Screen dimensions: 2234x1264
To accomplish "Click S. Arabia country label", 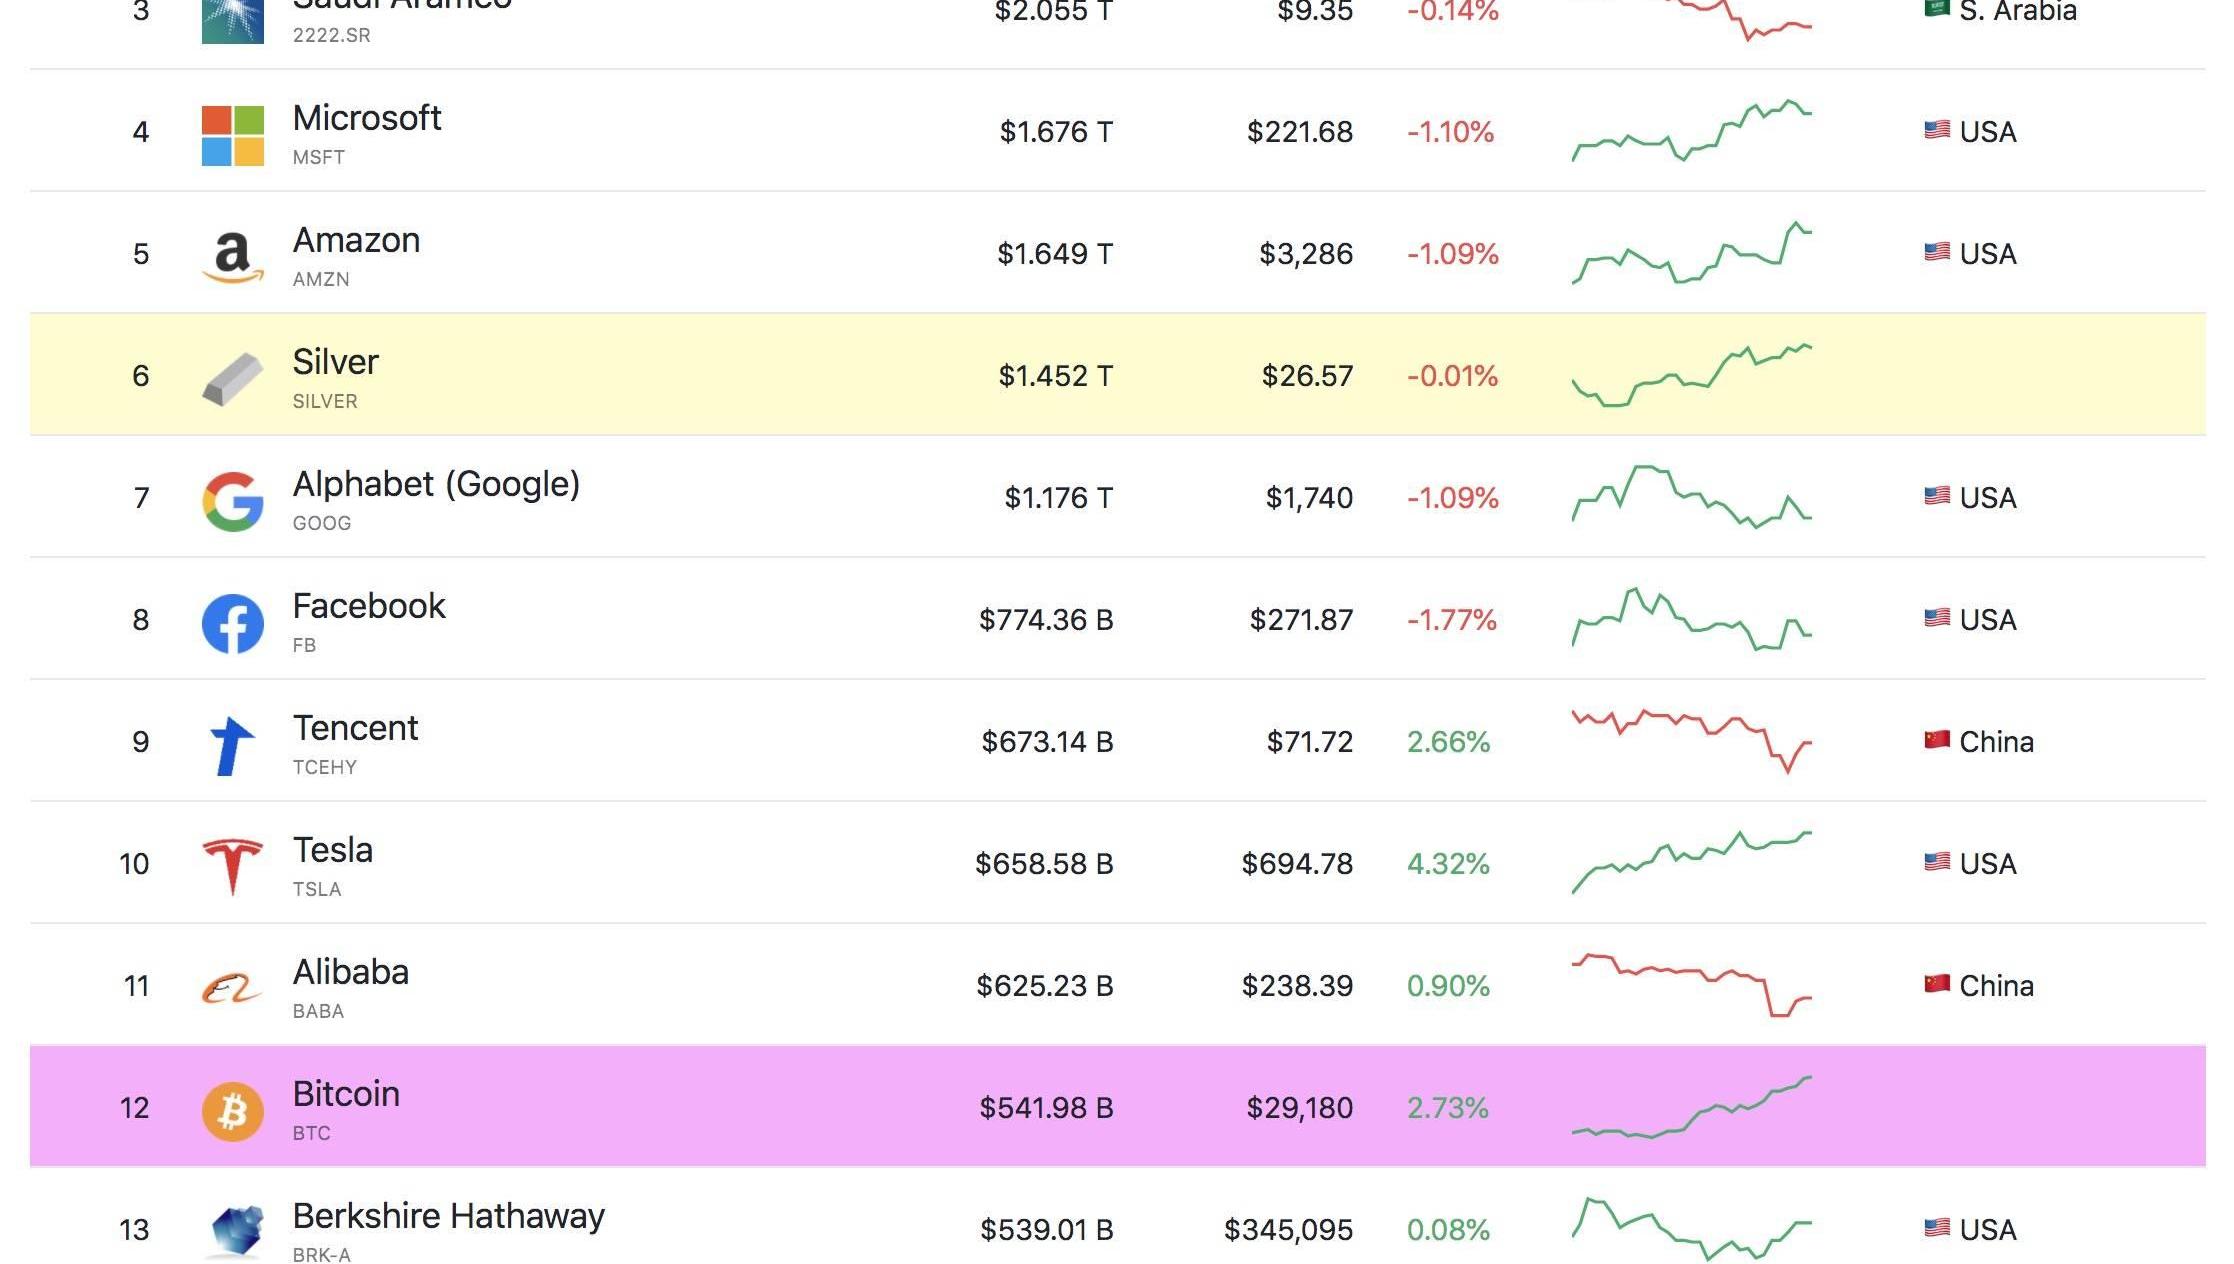I will pyautogui.click(x=2018, y=12).
